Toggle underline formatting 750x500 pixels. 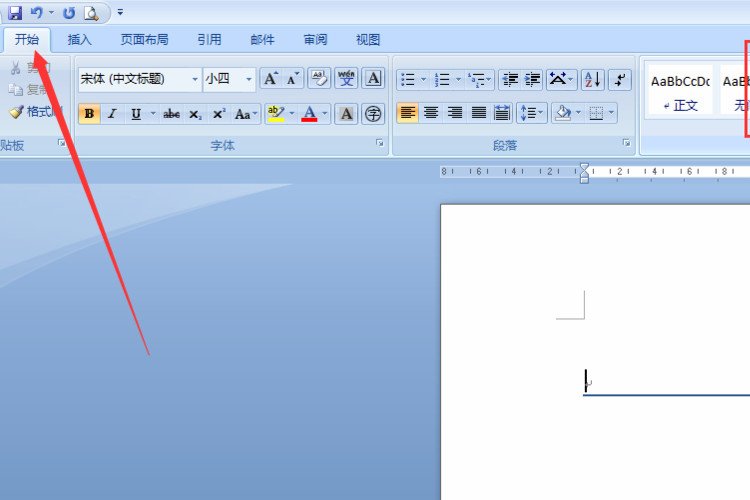point(136,114)
